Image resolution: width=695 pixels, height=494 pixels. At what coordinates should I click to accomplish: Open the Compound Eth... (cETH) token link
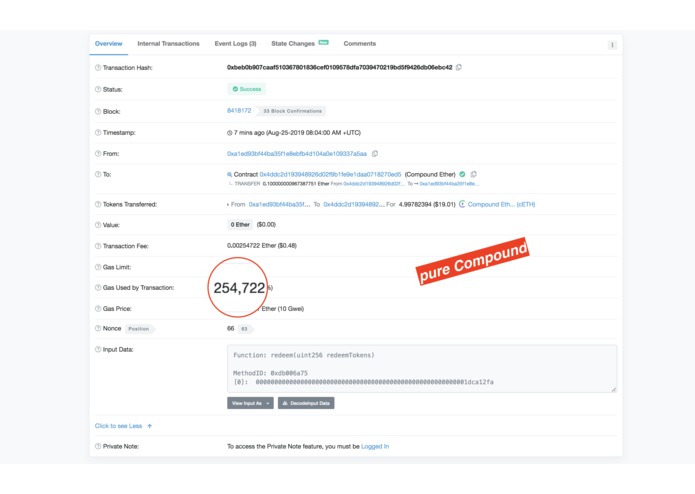[x=501, y=204]
